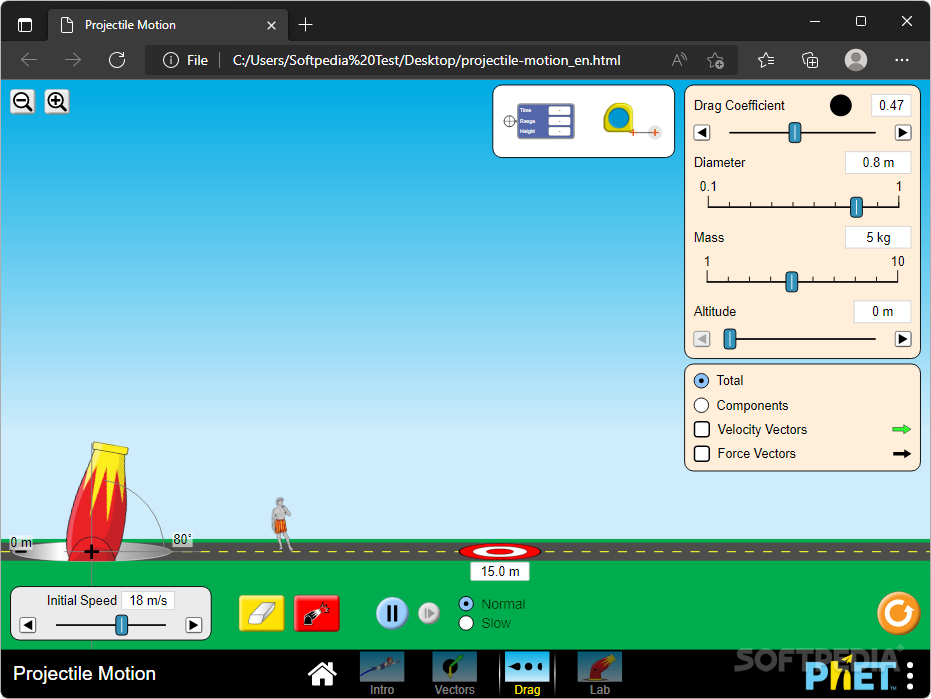Click the 80° cannon angle label
931x699 pixels.
click(182, 539)
